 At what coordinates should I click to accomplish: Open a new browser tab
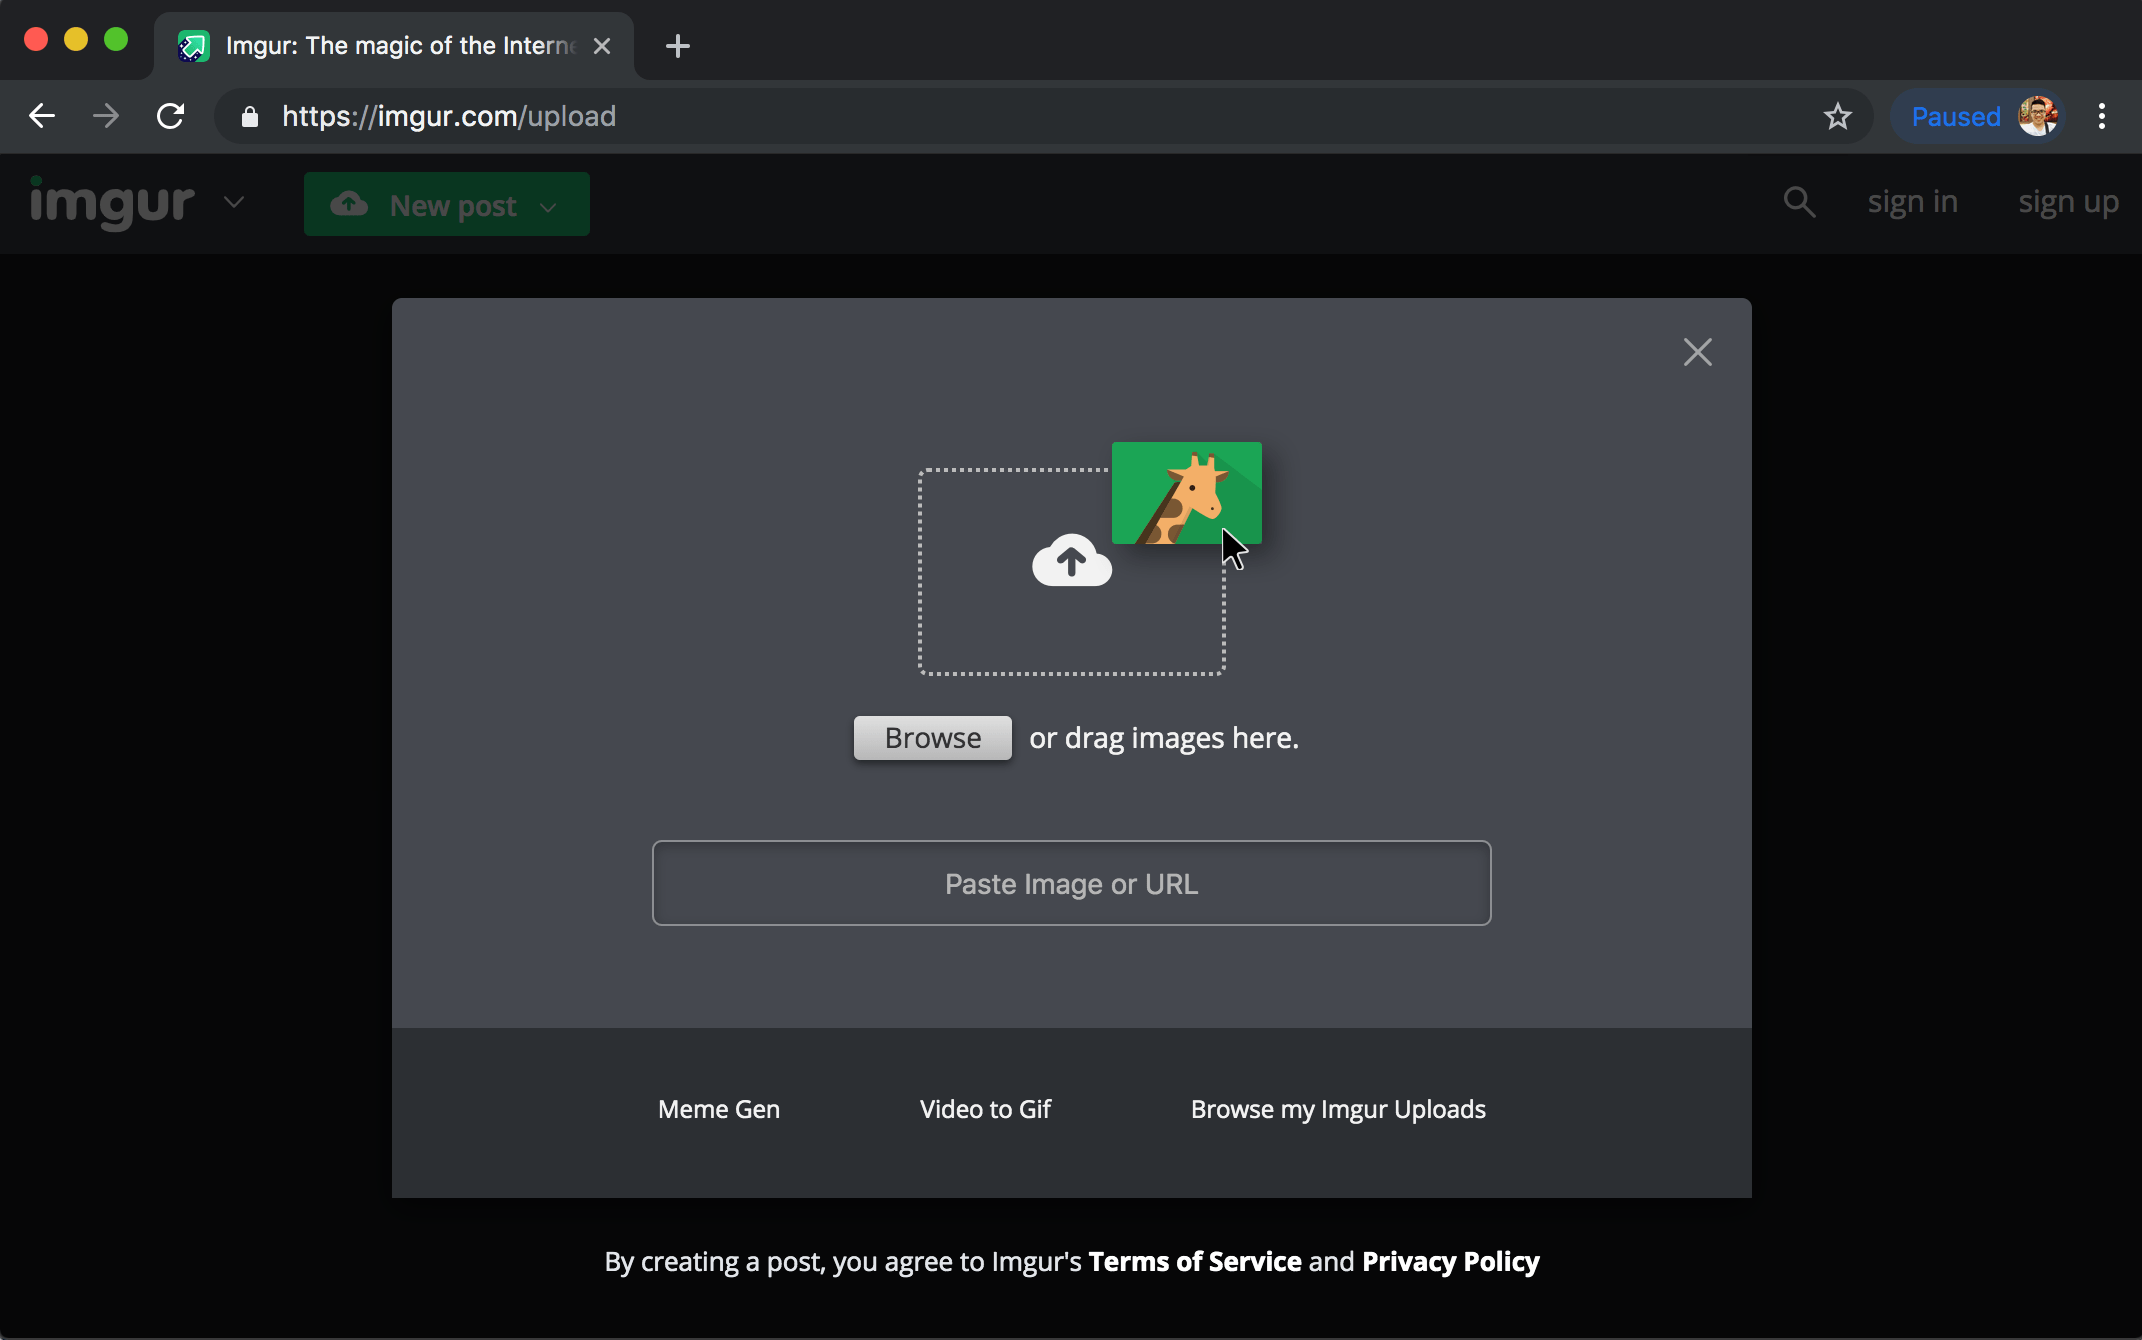click(677, 46)
